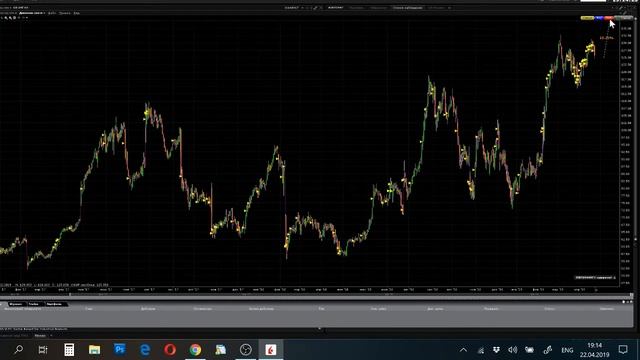Switch to Photoshop in the taskbar
The image size is (640, 360).
120,349
